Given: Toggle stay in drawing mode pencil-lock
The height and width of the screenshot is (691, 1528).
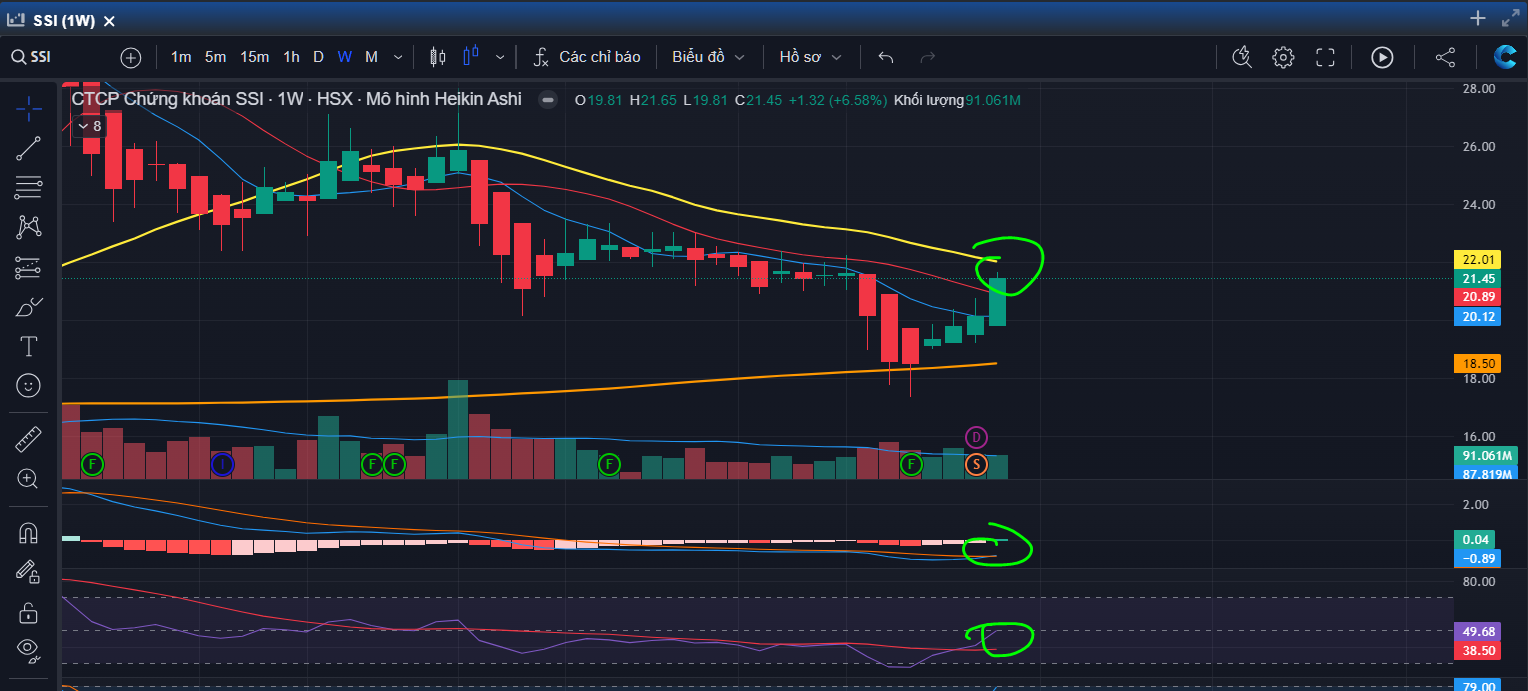Looking at the screenshot, I should 29,572.
